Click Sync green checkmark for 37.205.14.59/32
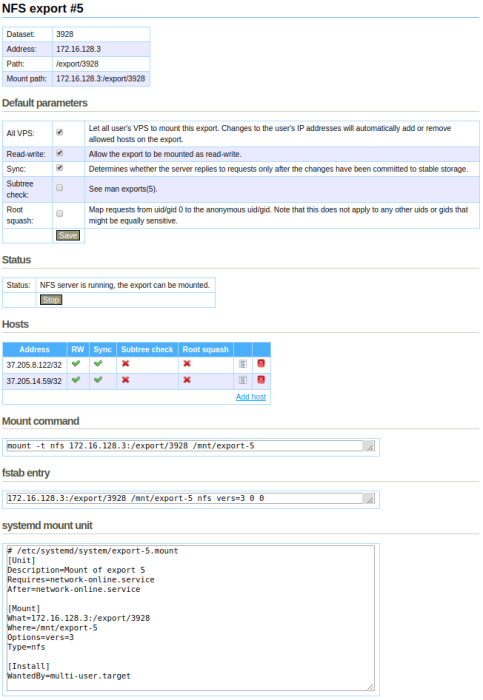The width and height of the screenshot is (483, 700). (x=98, y=379)
